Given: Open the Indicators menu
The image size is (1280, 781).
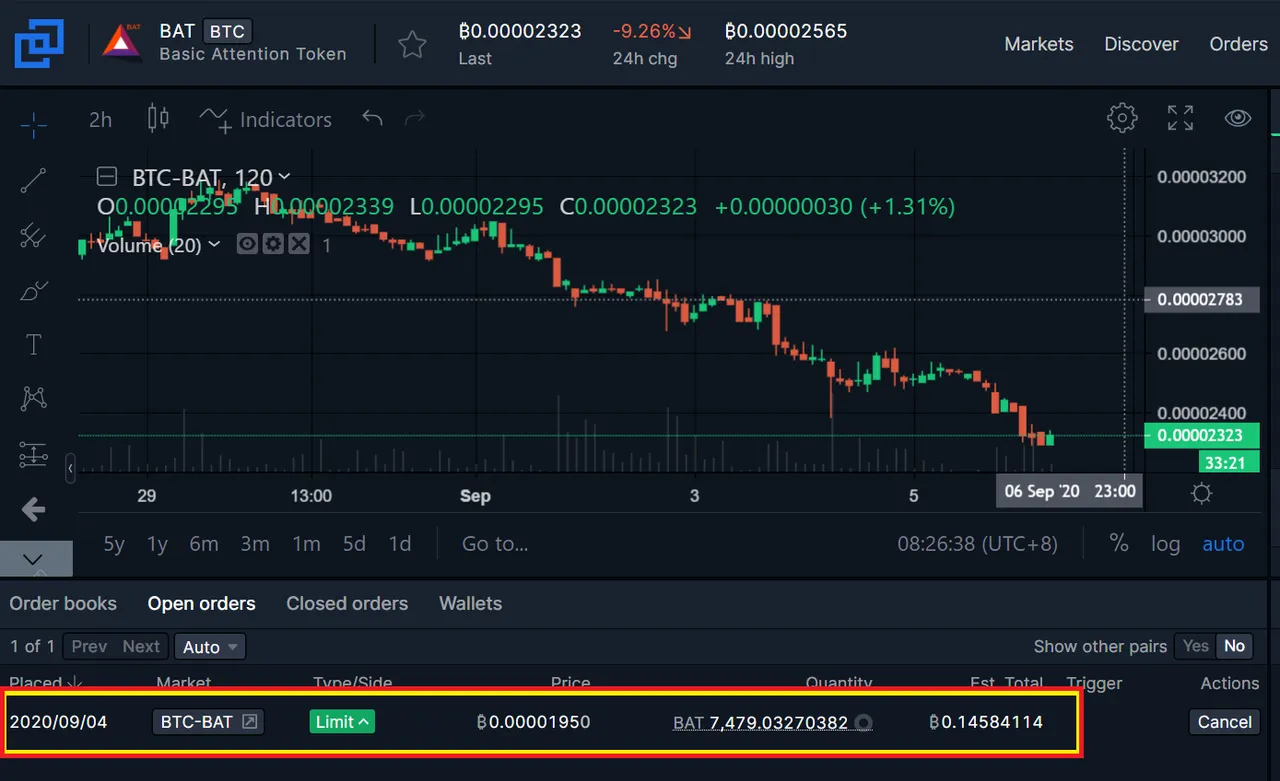Looking at the screenshot, I should pyautogui.click(x=266, y=120).
